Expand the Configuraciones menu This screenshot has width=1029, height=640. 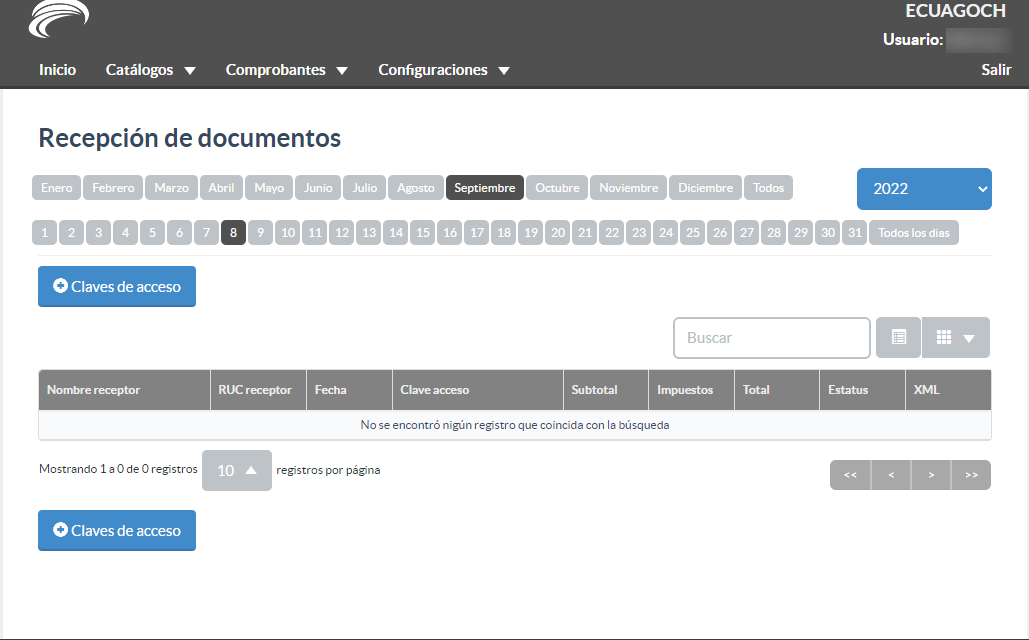tap(443, 70)
